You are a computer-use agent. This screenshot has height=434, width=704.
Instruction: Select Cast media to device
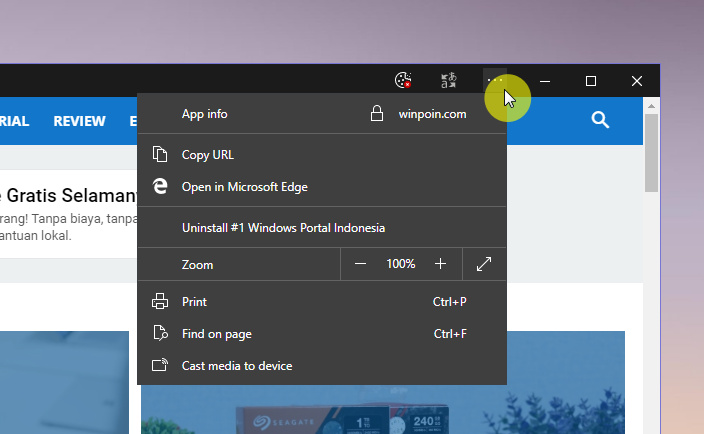[x=322, y=365]
